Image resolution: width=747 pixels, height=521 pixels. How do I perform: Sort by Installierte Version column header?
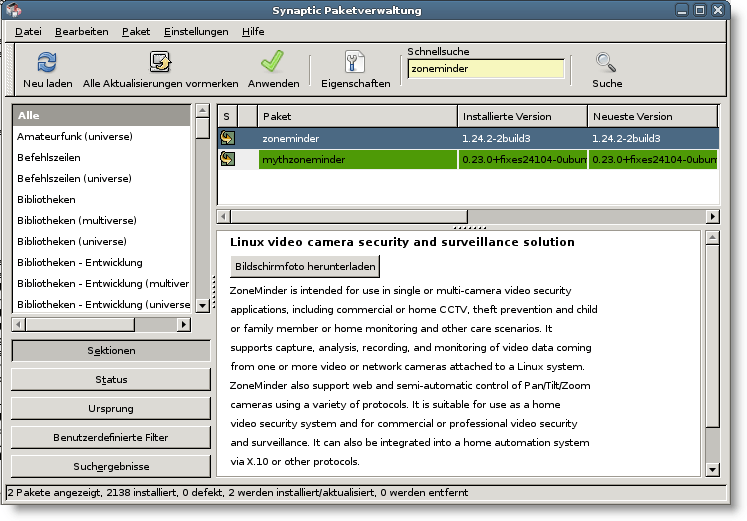click(x=522, y=116)
